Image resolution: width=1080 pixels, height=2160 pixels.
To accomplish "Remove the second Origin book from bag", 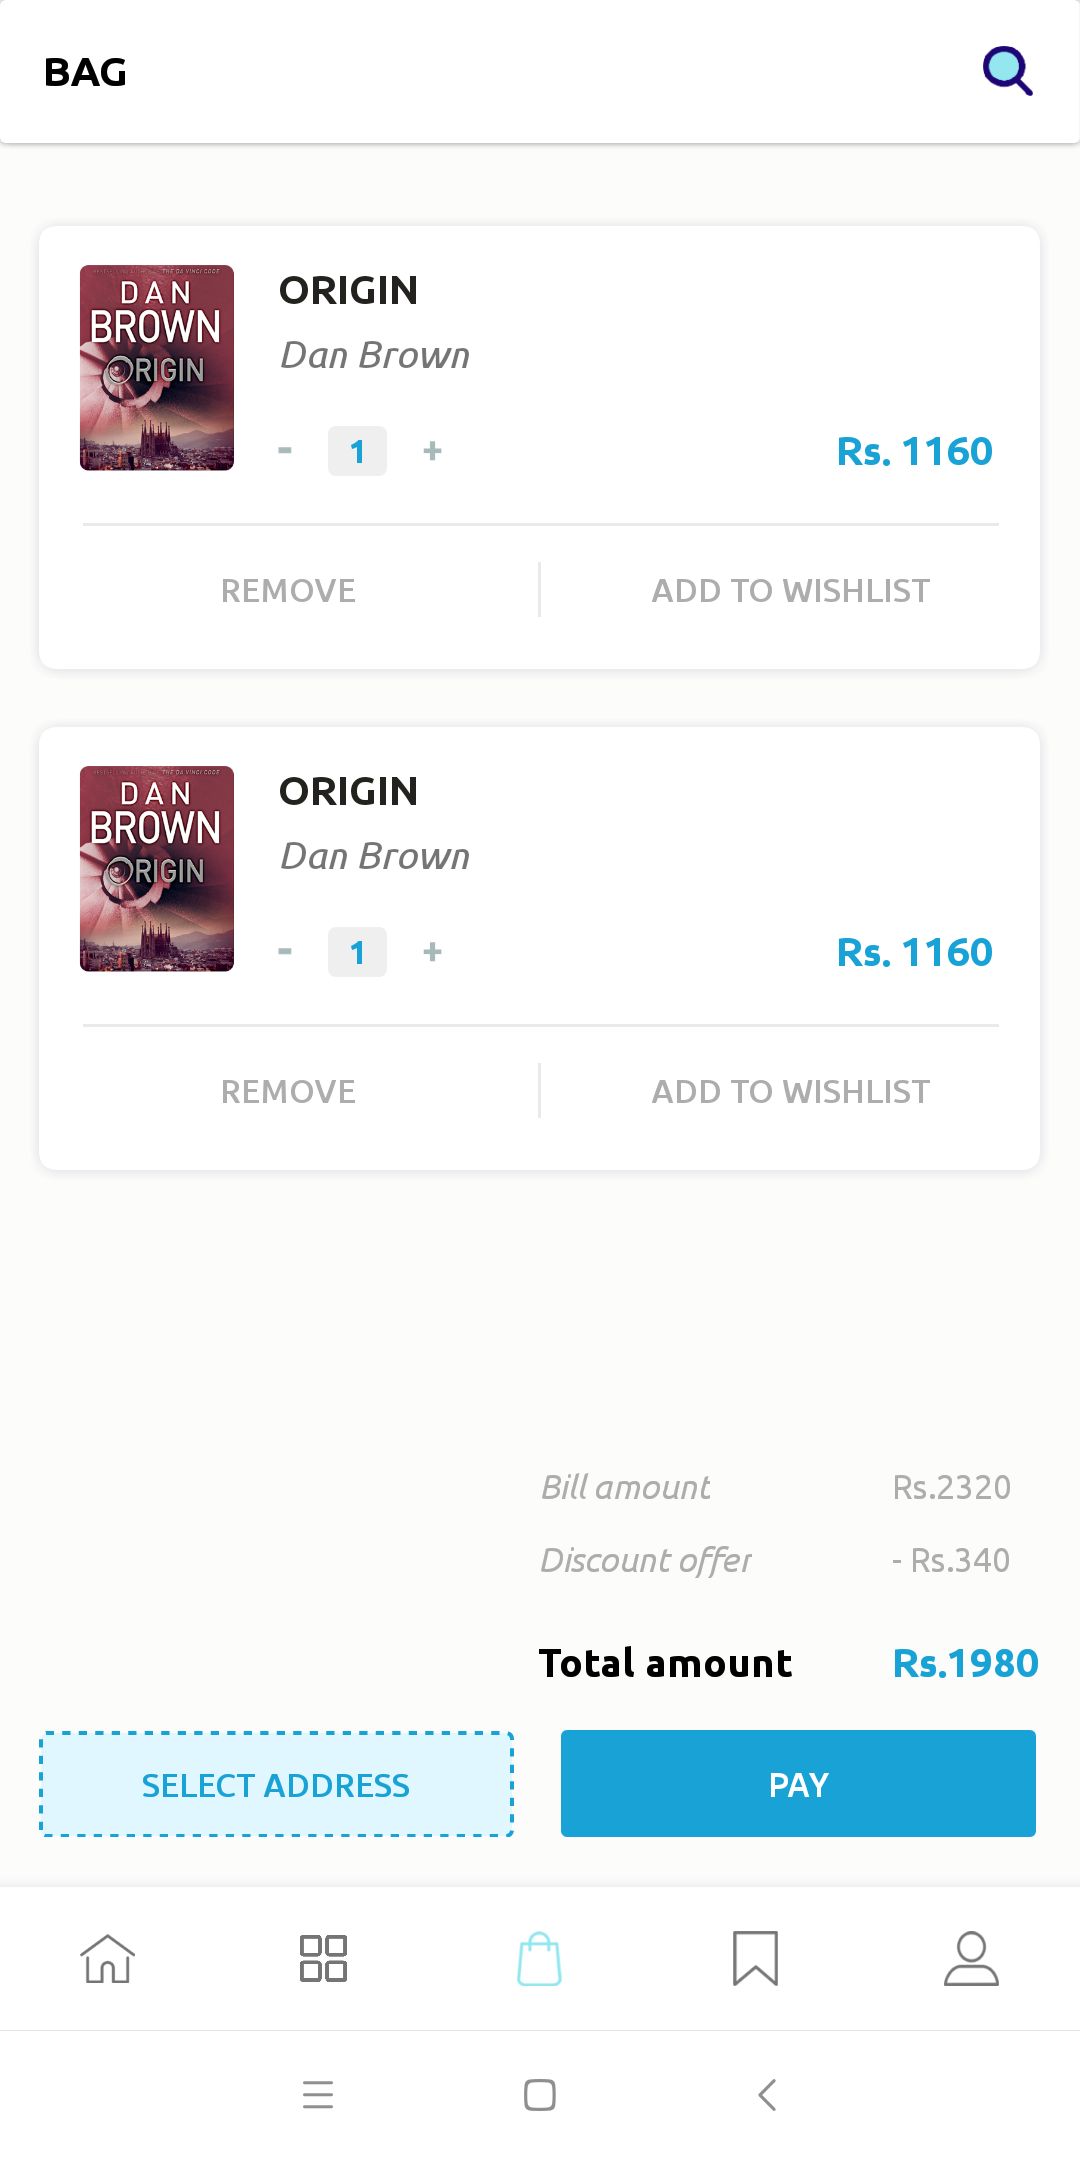I will click(x=288, y=1092).
